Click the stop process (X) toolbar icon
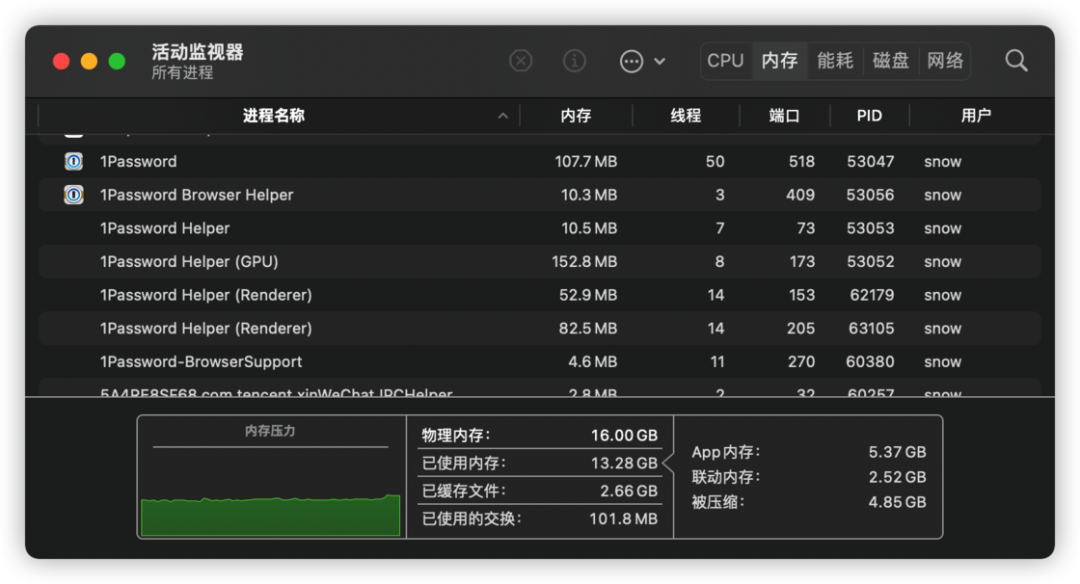Image resolution: width=1080 pixels, height=584 pixels. pos(521,61)
